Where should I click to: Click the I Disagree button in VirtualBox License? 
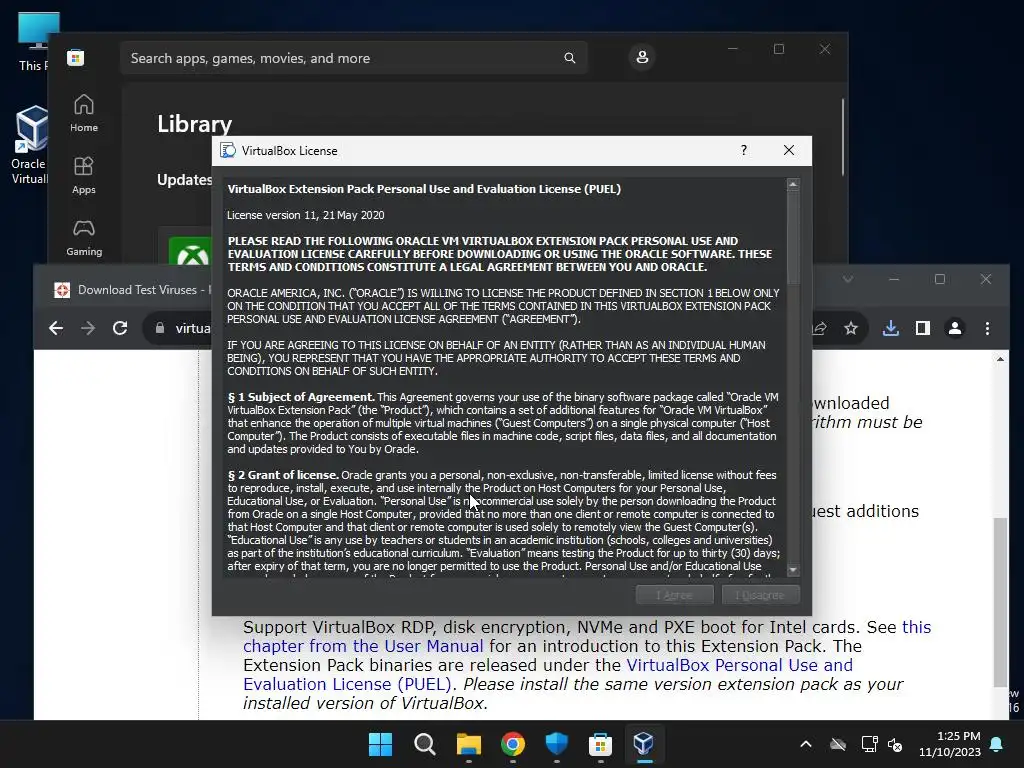coord(760,595)
